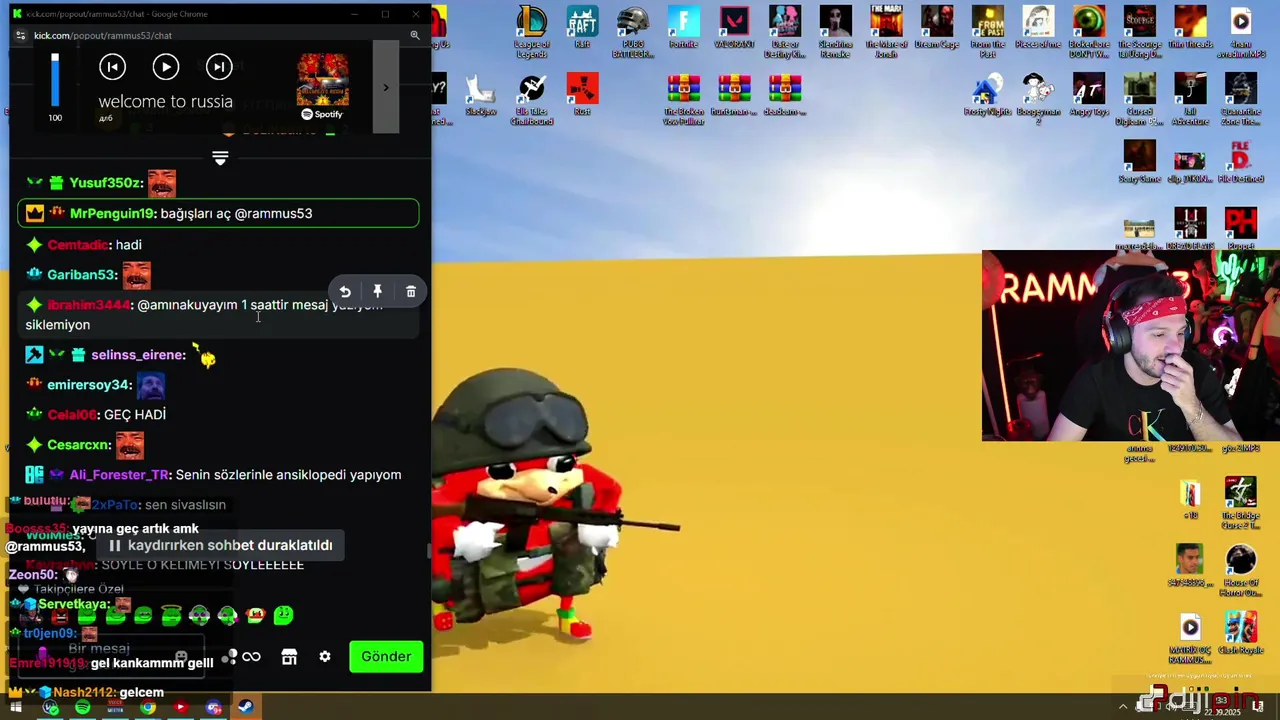The height and width of the screenshot is (720, 1280).
Task: Reply to ibrahim3444's chat message
Action: coord(345,292)
